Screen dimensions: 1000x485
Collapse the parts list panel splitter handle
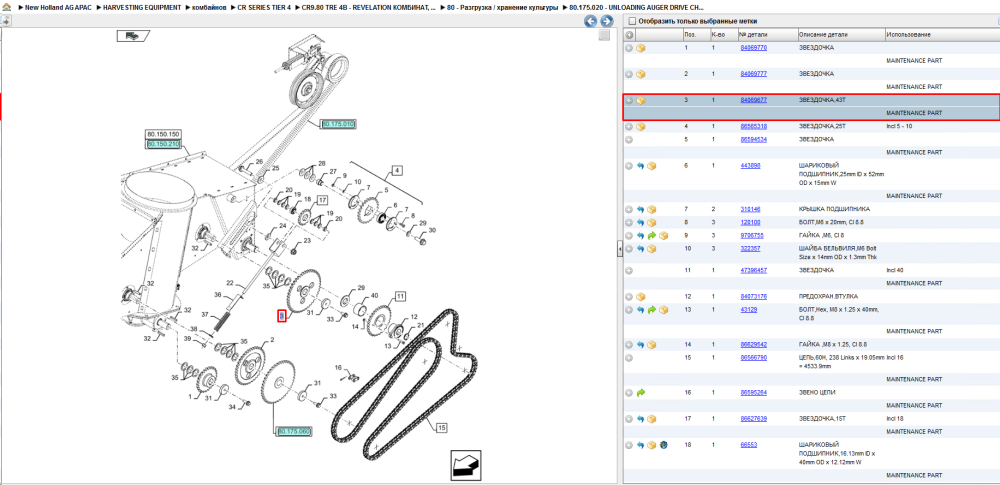coord(620,250)
